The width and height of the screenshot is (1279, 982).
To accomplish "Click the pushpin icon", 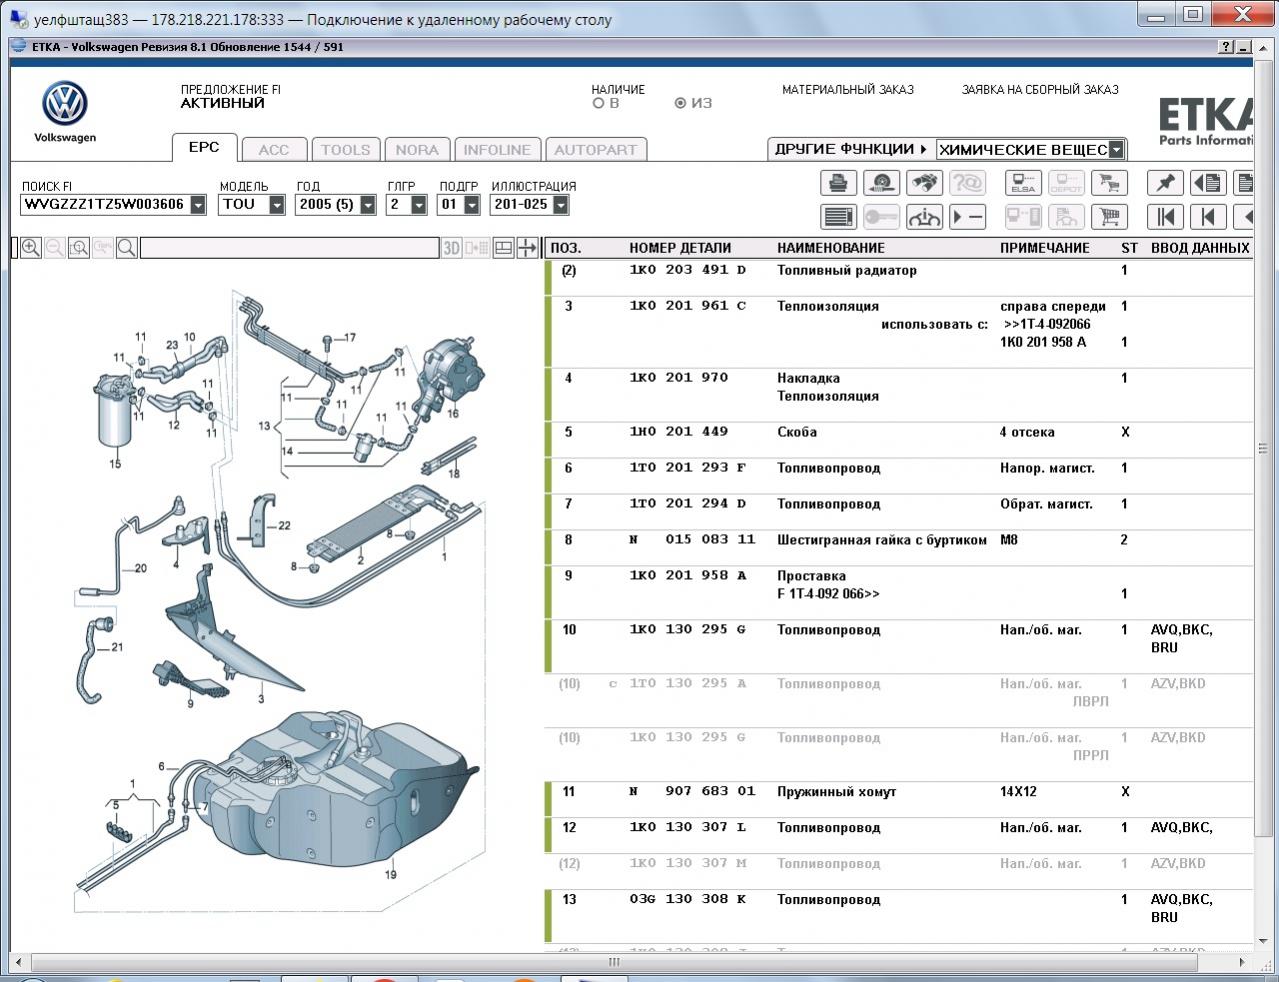I will 1165,183.
